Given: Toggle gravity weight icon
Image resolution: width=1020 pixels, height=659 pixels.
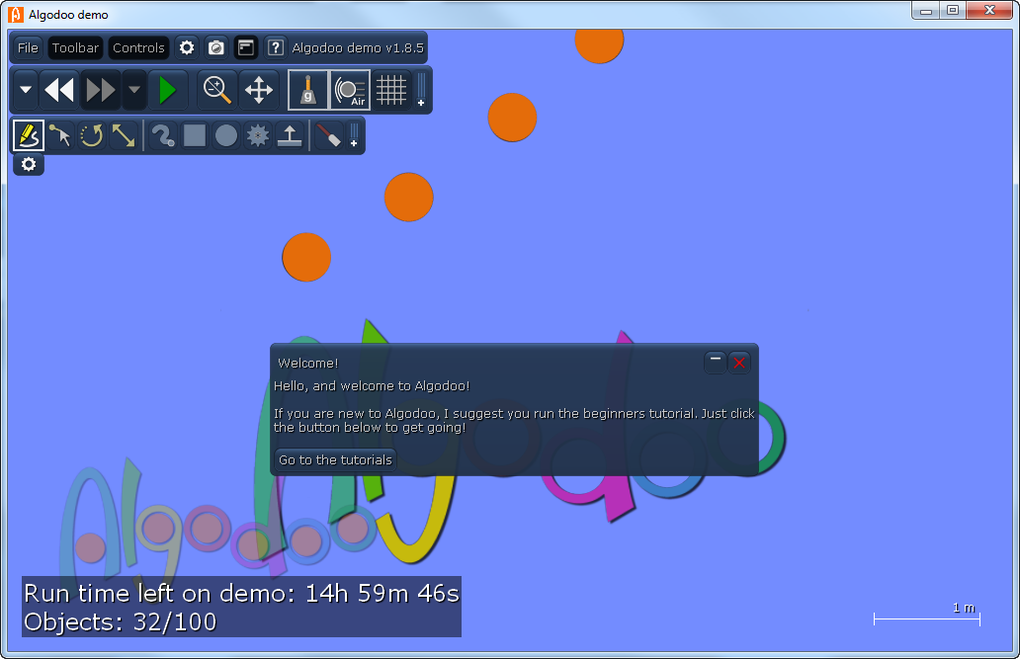Looking at the screenshot, I should (x=308, y=90).
